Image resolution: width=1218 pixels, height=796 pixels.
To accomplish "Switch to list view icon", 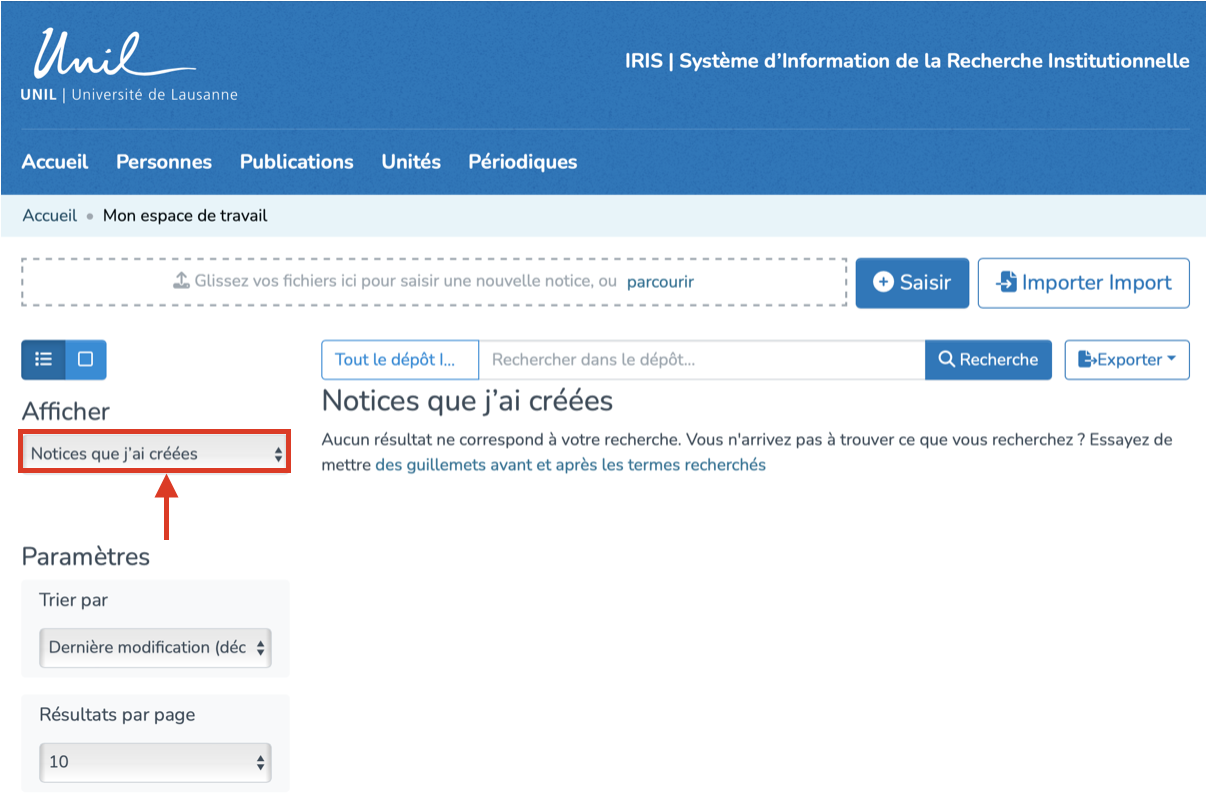I will click(43, 359).
